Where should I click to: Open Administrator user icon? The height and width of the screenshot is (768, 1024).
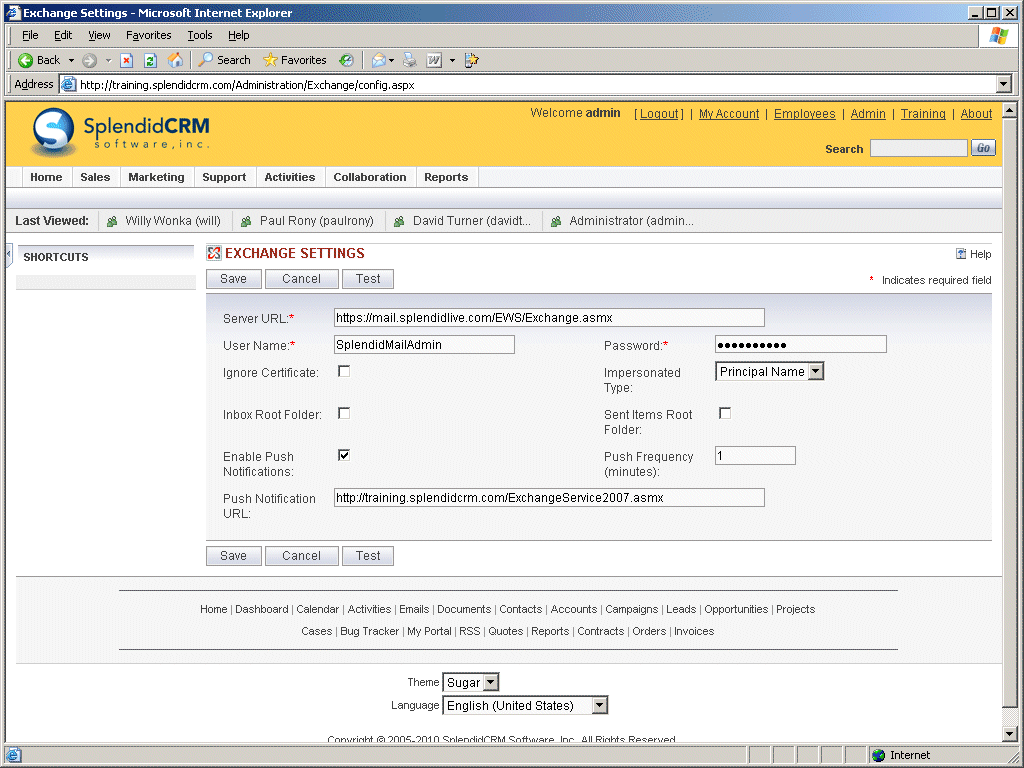tap(556, 221)
